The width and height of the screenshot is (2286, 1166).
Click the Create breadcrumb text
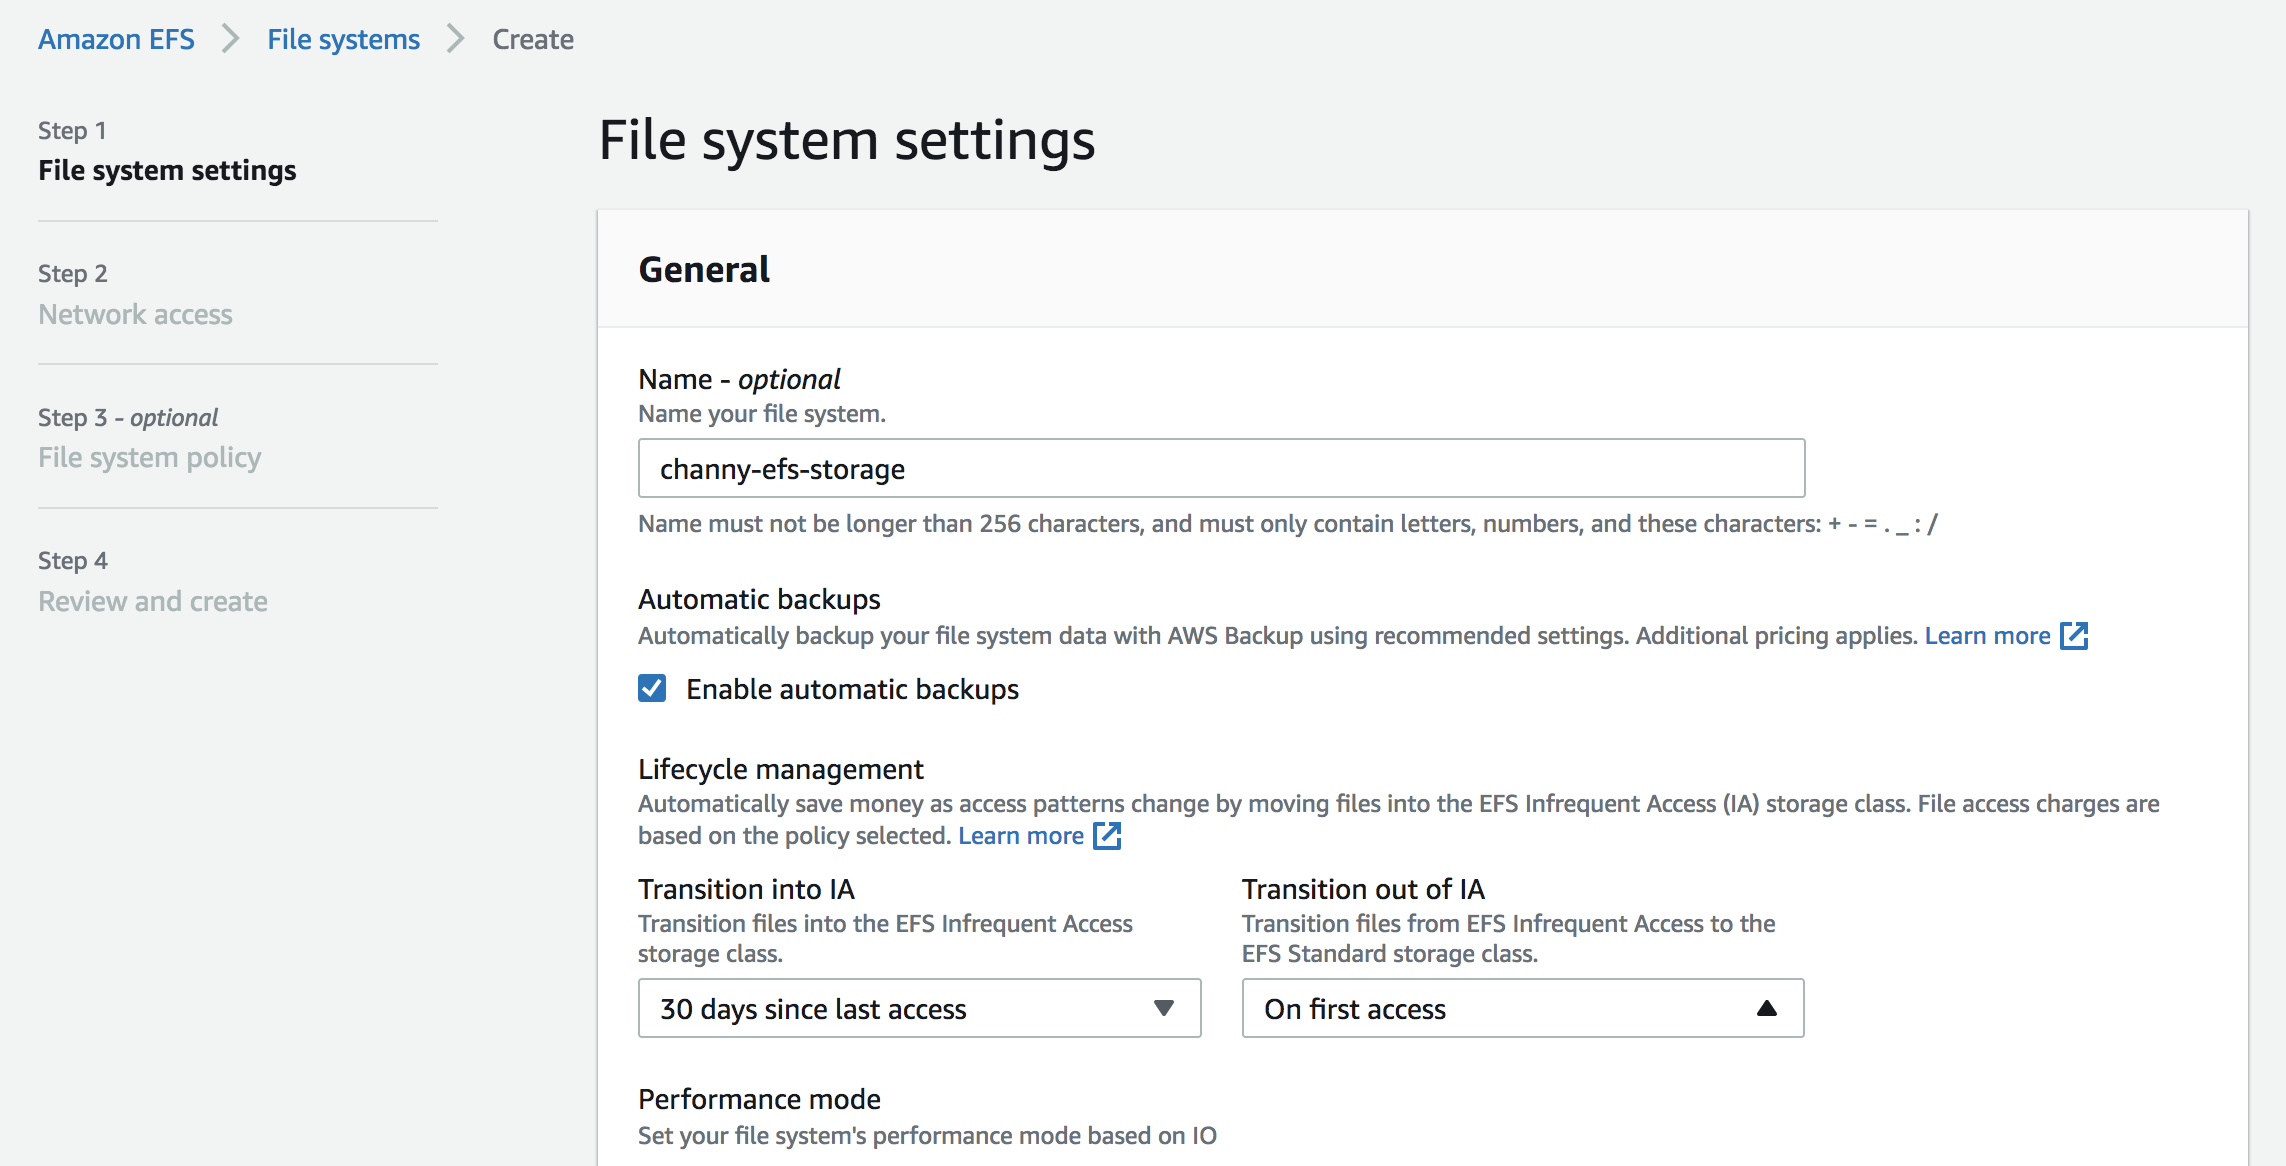[533, 39]
